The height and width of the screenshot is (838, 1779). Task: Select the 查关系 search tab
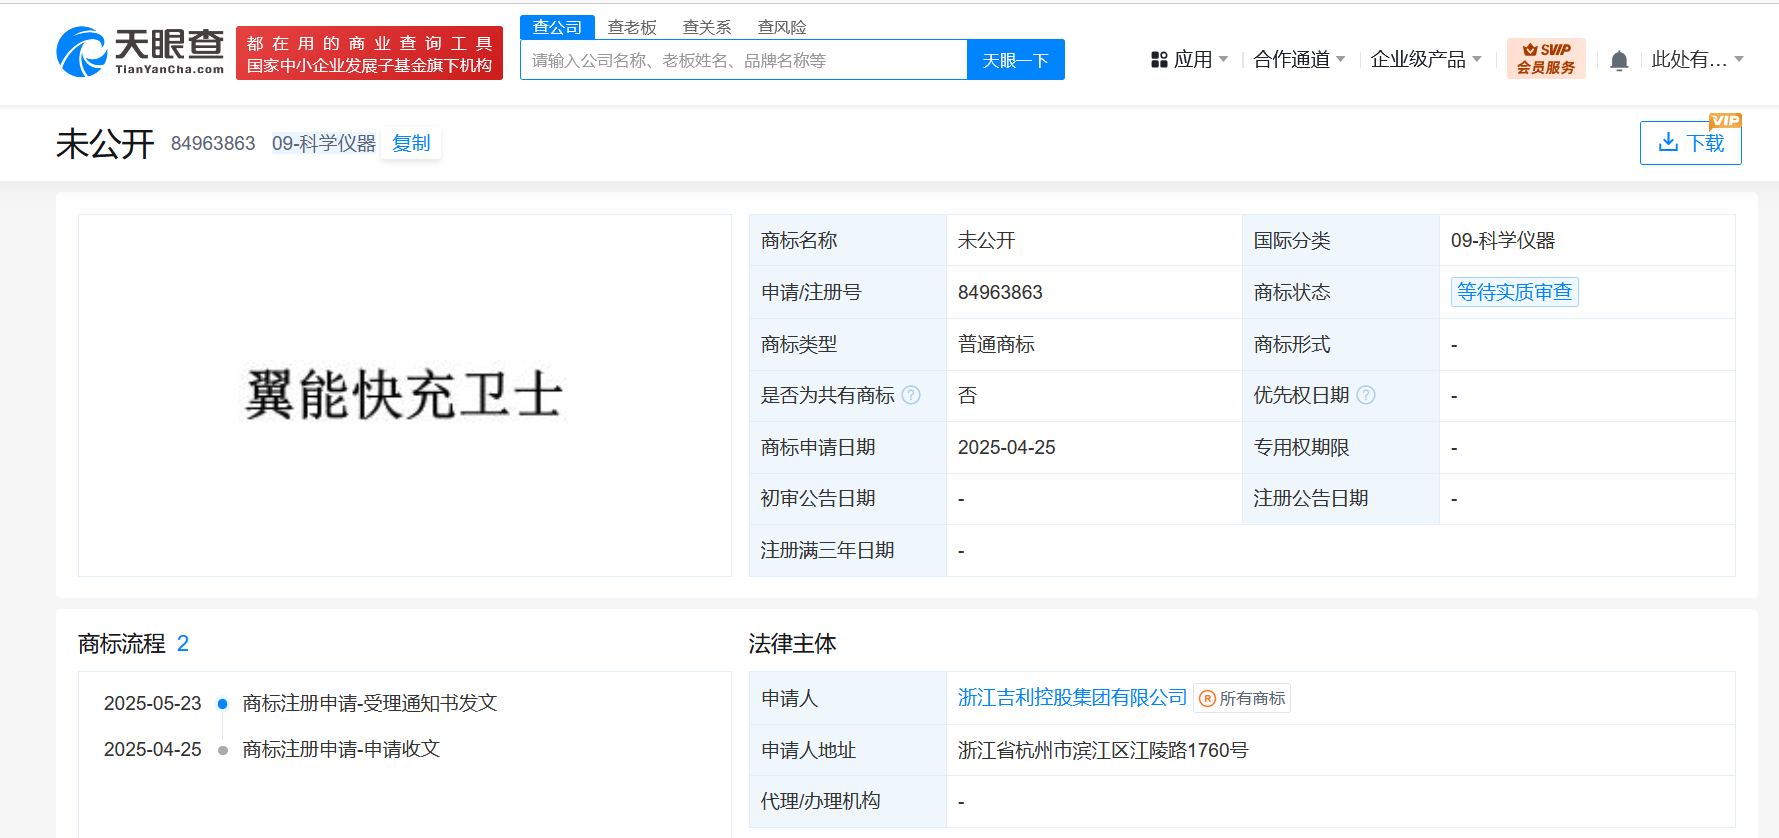707,27
